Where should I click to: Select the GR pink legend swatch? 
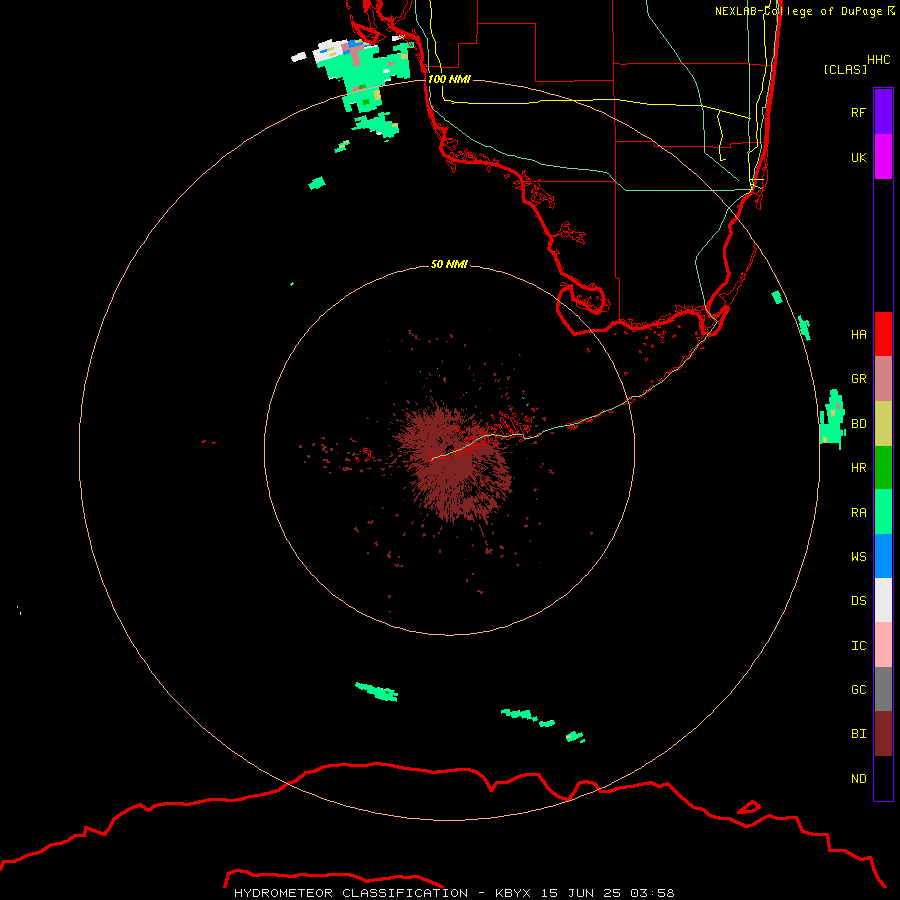coord(883,379)
